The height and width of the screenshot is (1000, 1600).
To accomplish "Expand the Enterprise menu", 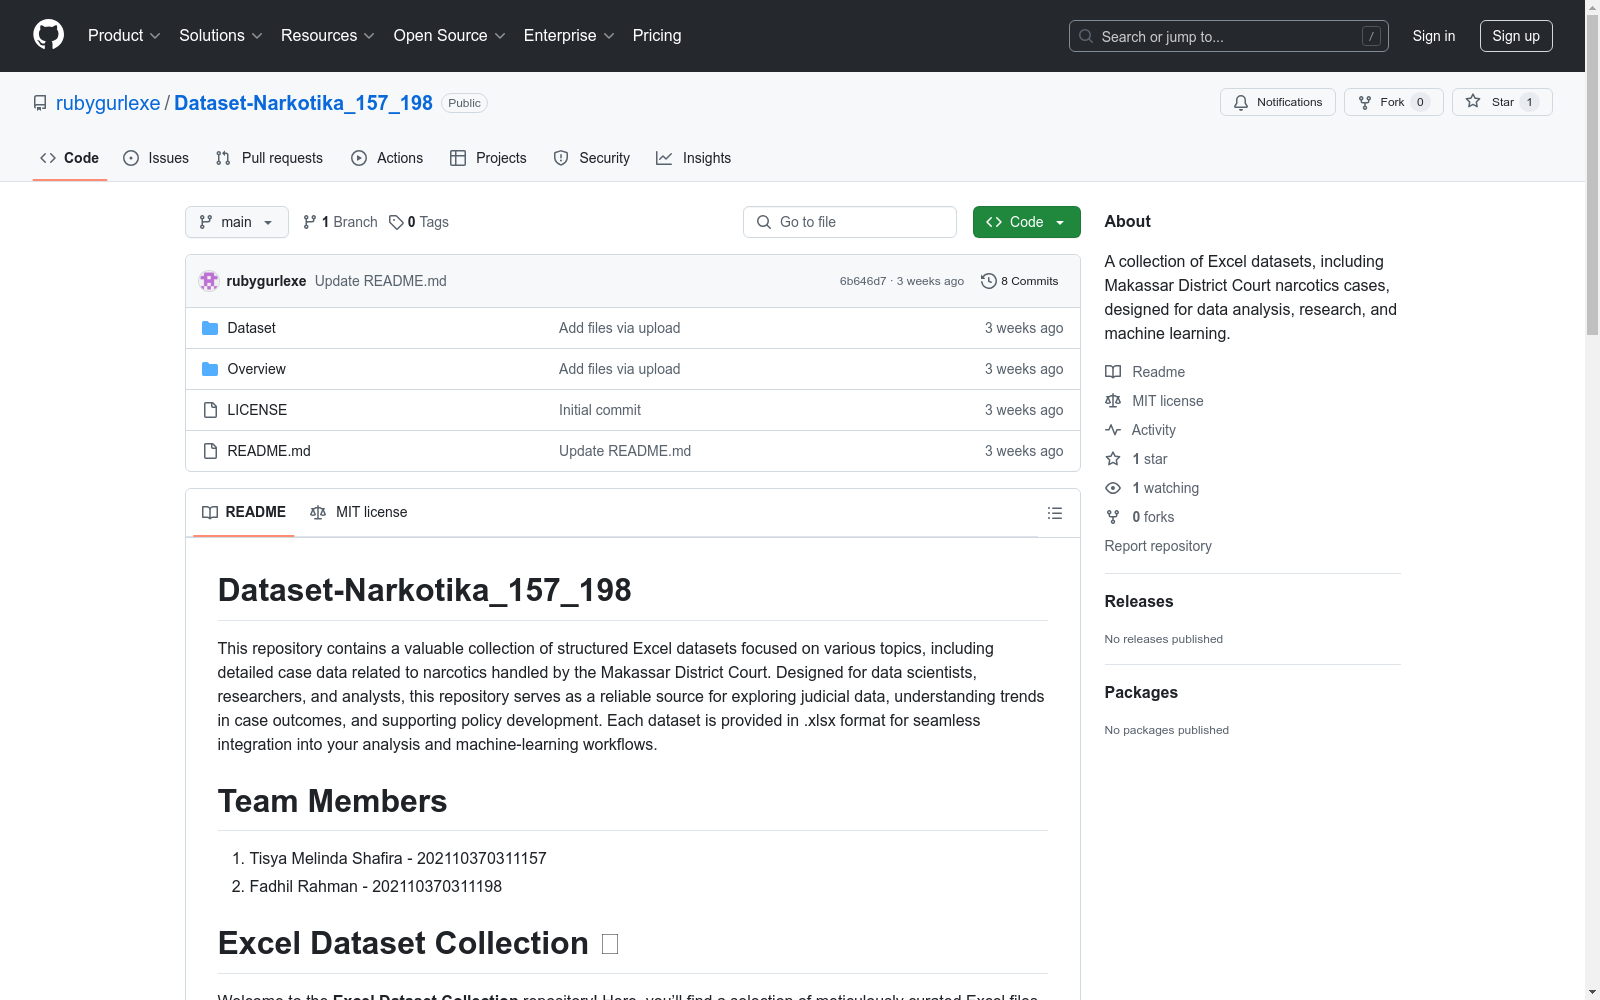I will tap(569, 35).
